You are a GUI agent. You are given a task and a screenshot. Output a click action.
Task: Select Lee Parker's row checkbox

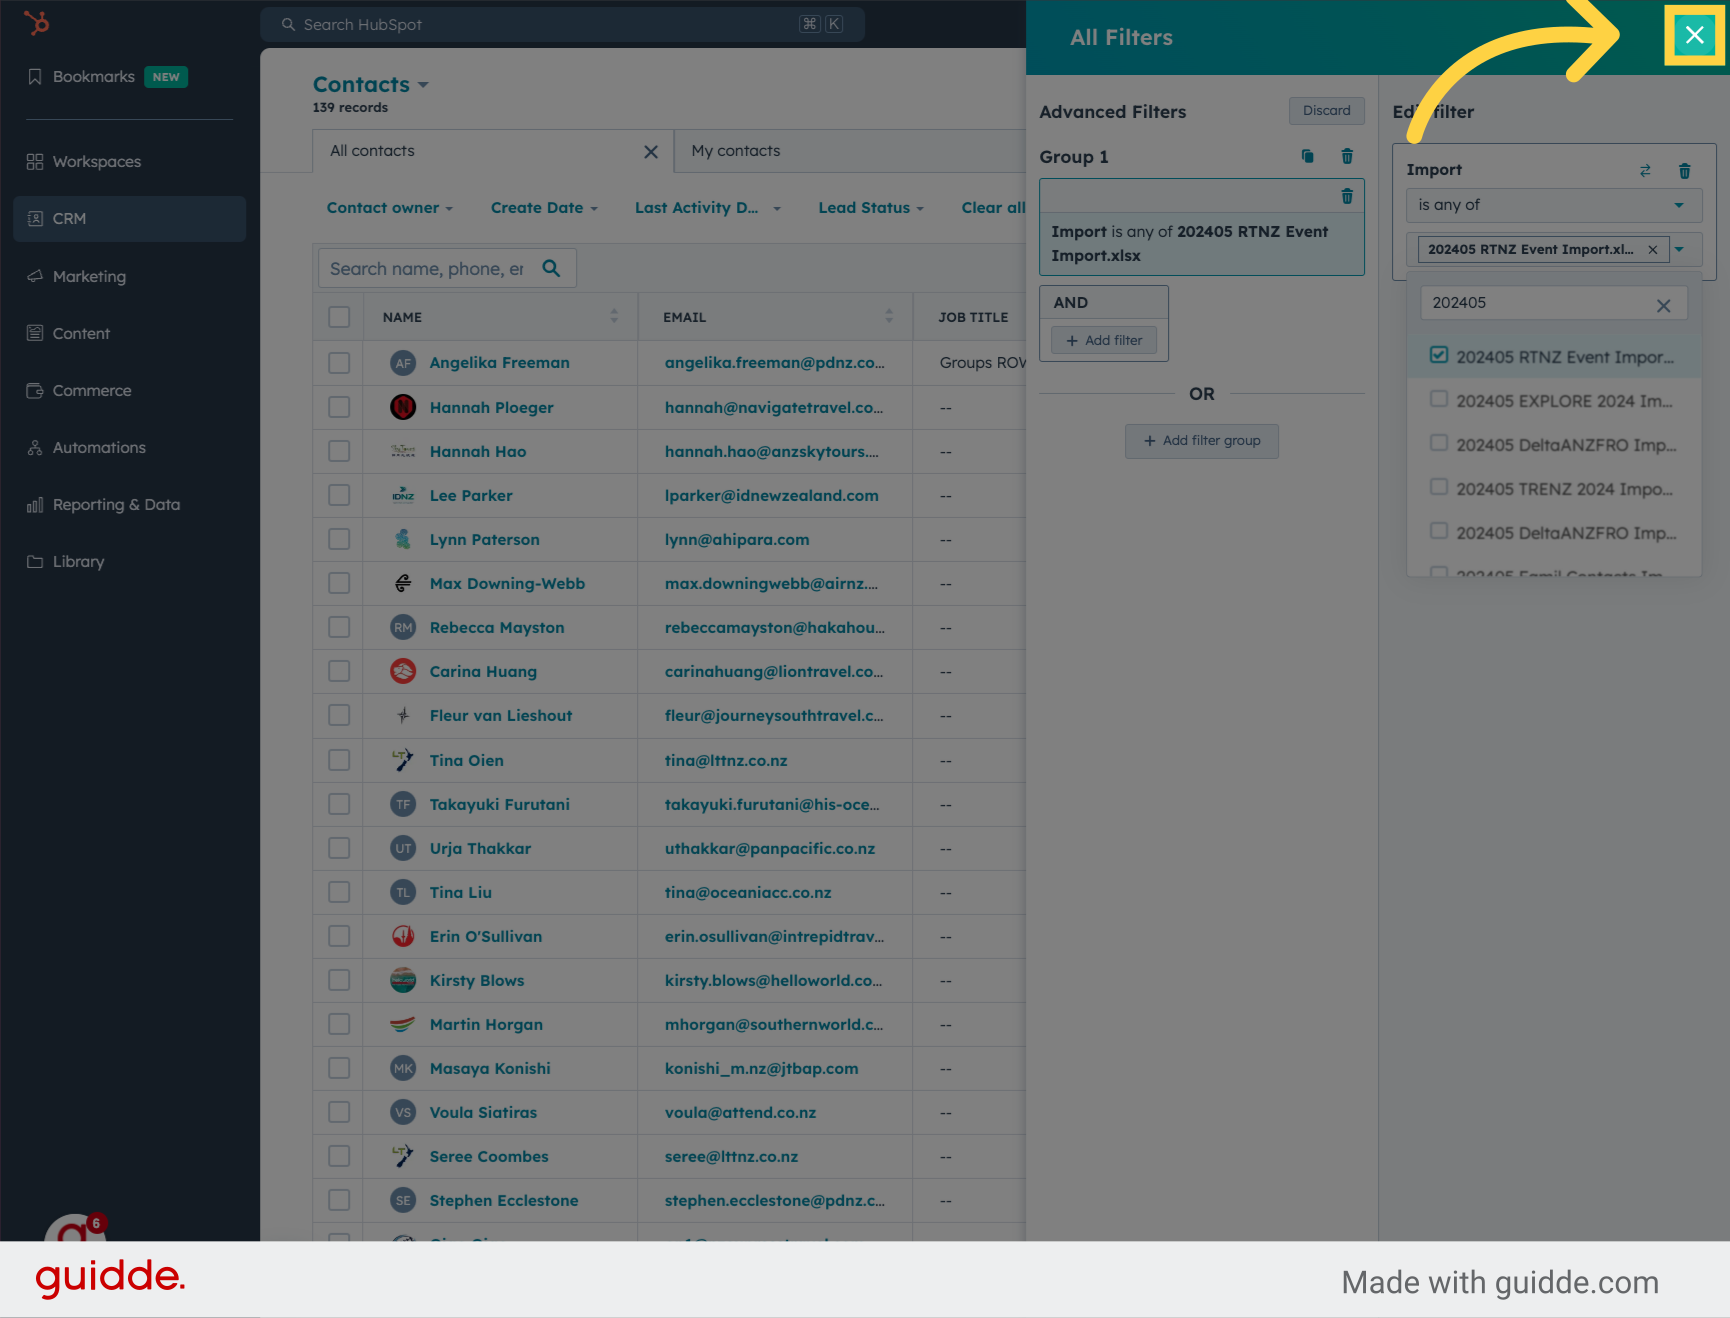[339, 495]
